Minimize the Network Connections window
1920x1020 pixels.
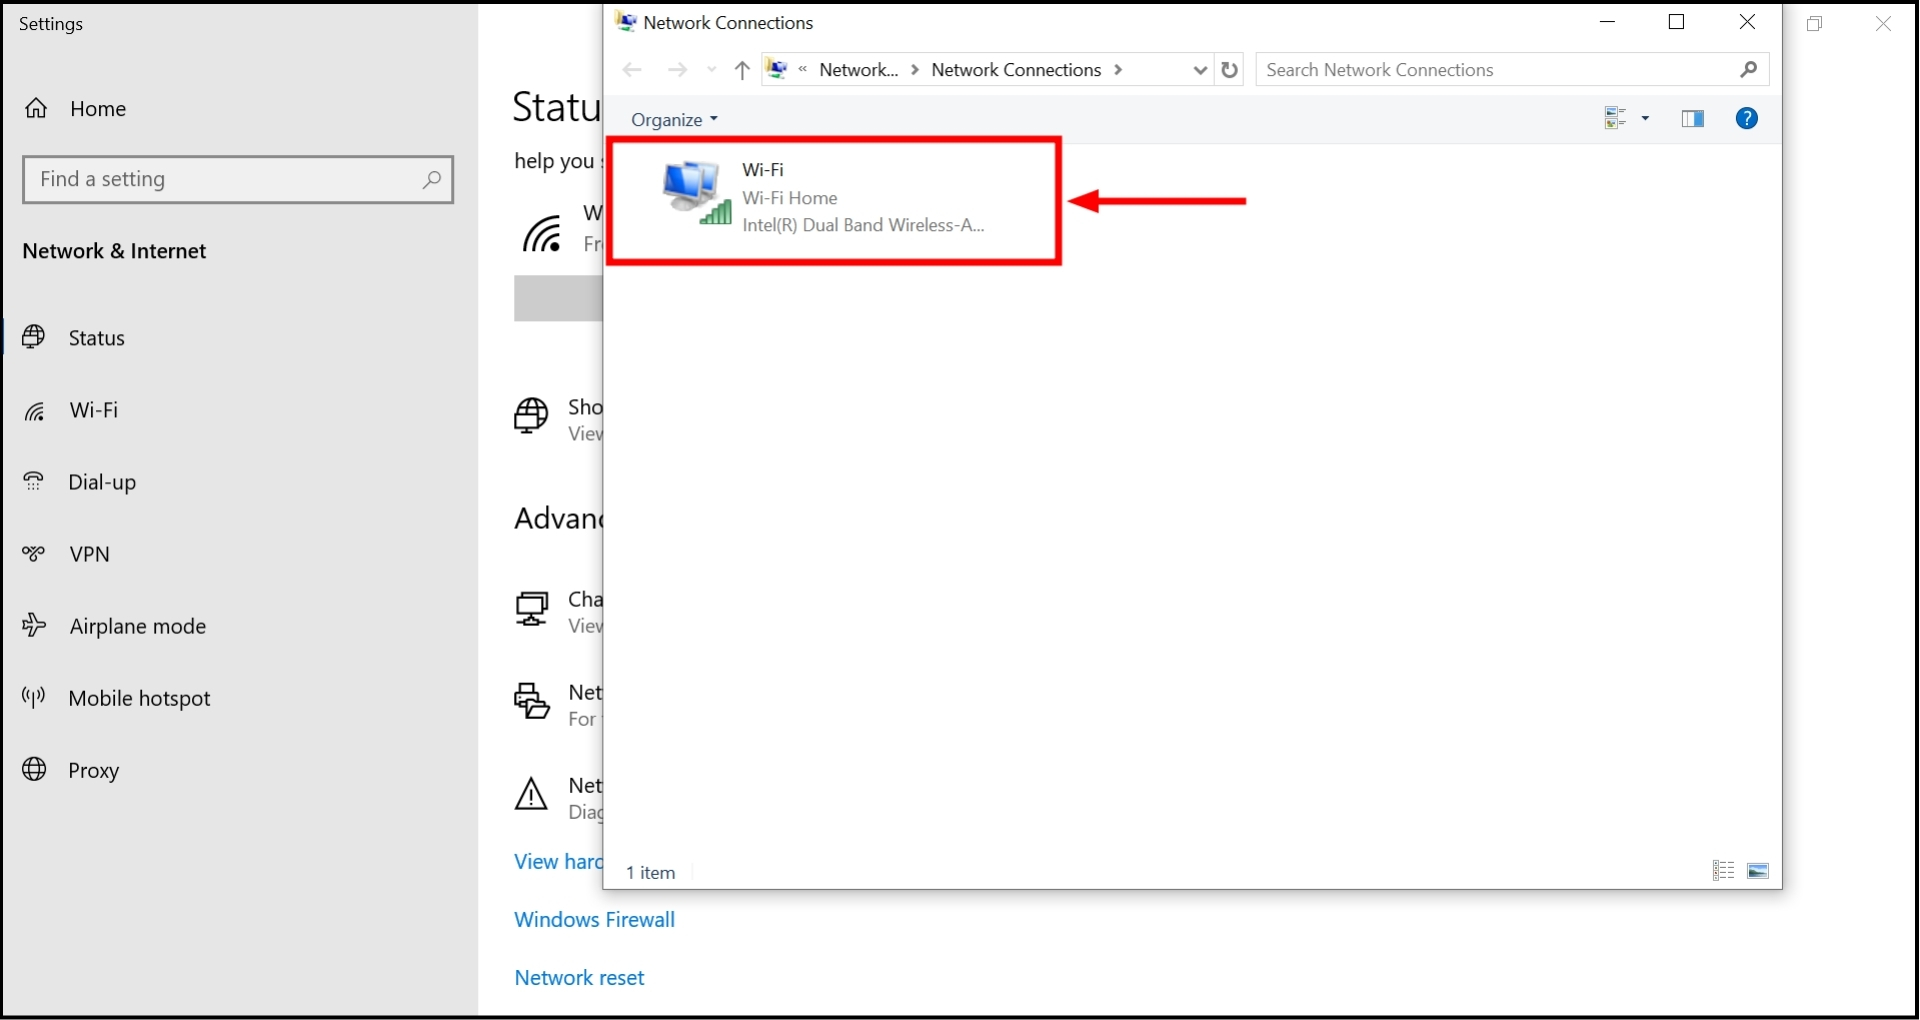pyautogui.click(x=1608, y=22)
